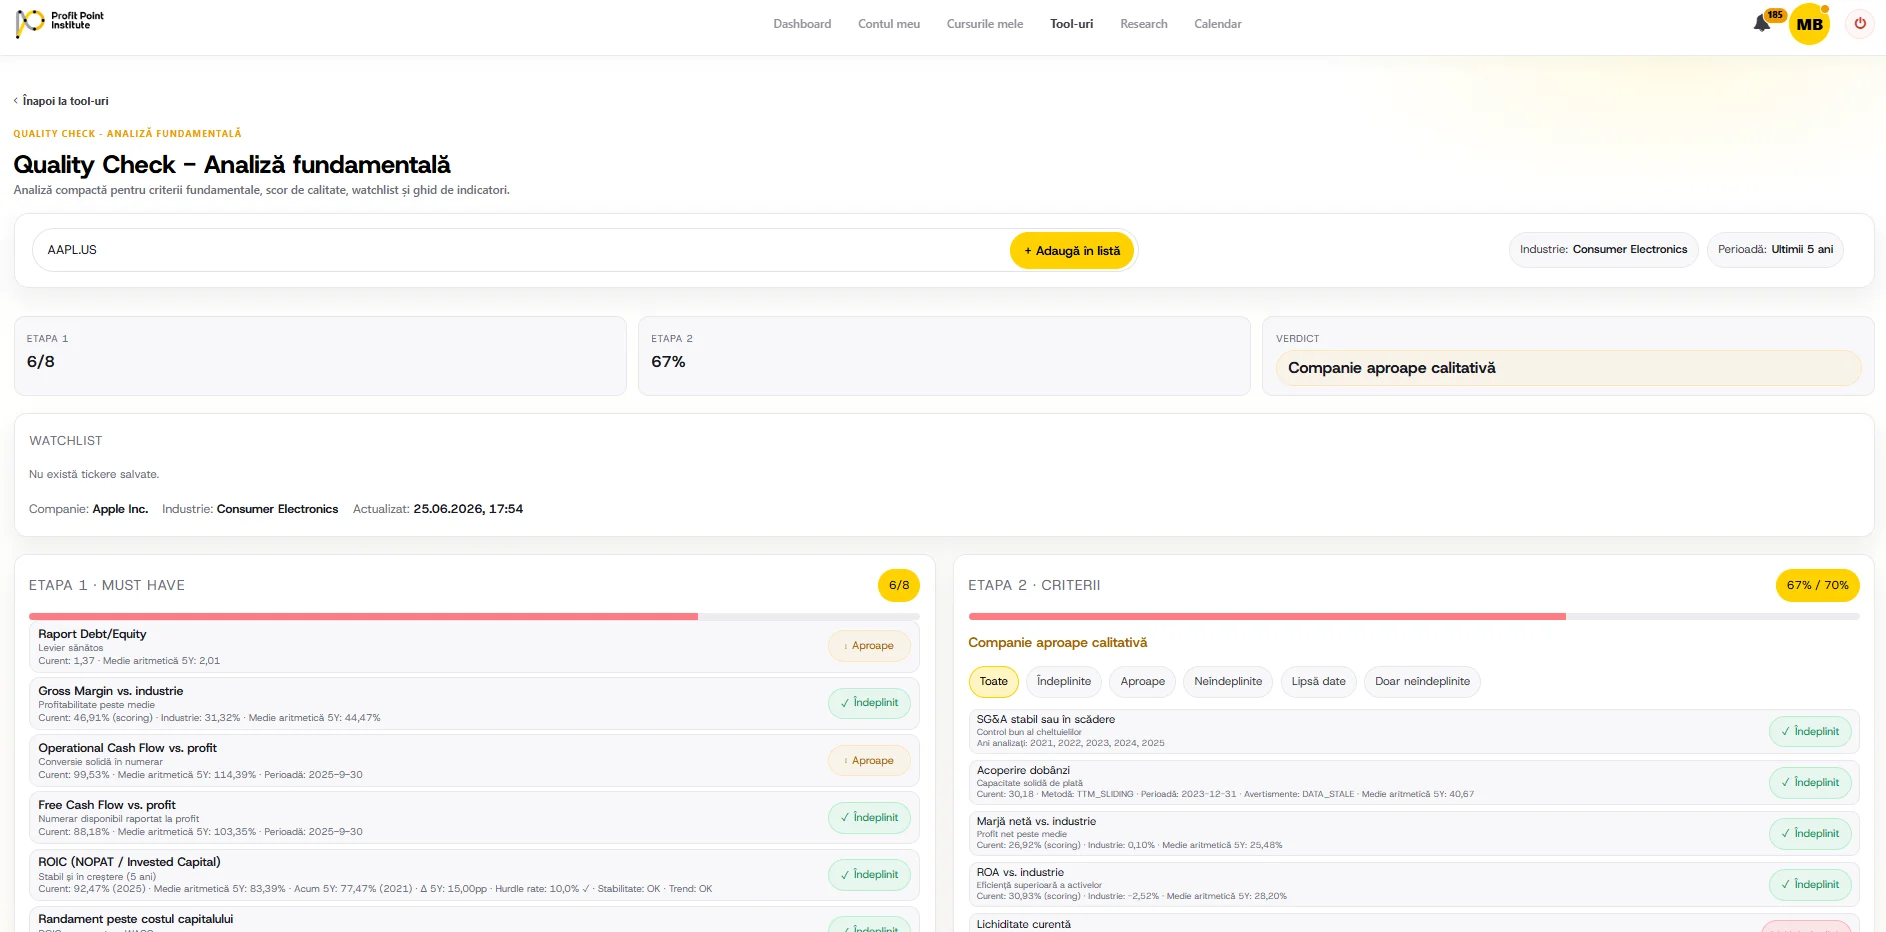The image size is (1886, 932).
Task: Click 'Îndeplinit' badge for Free Cash Flow
Action: pos(869,818)
